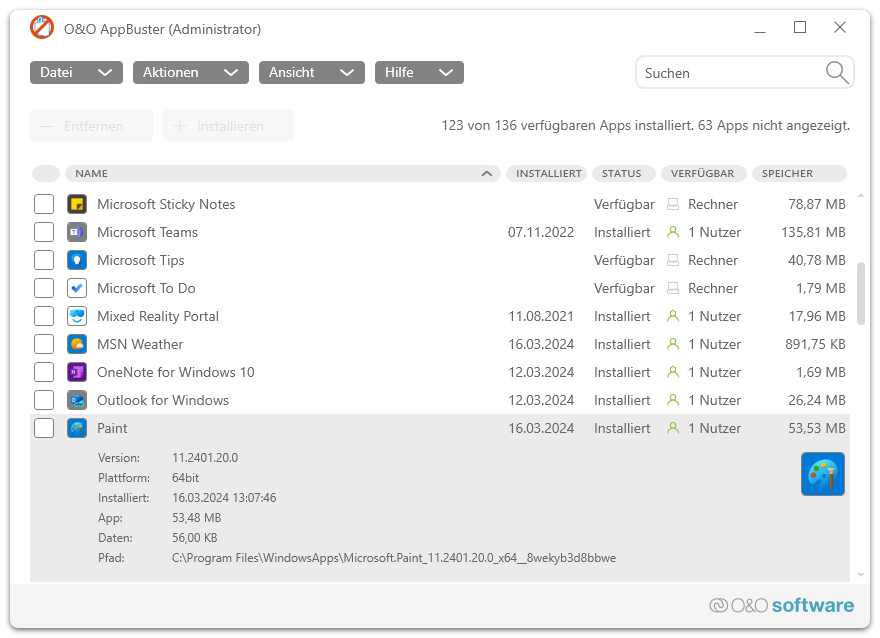880x638 pixels.
Task: Click the 16.03.2024 13:07:46 install timestamp
Action: click(224, 498)
